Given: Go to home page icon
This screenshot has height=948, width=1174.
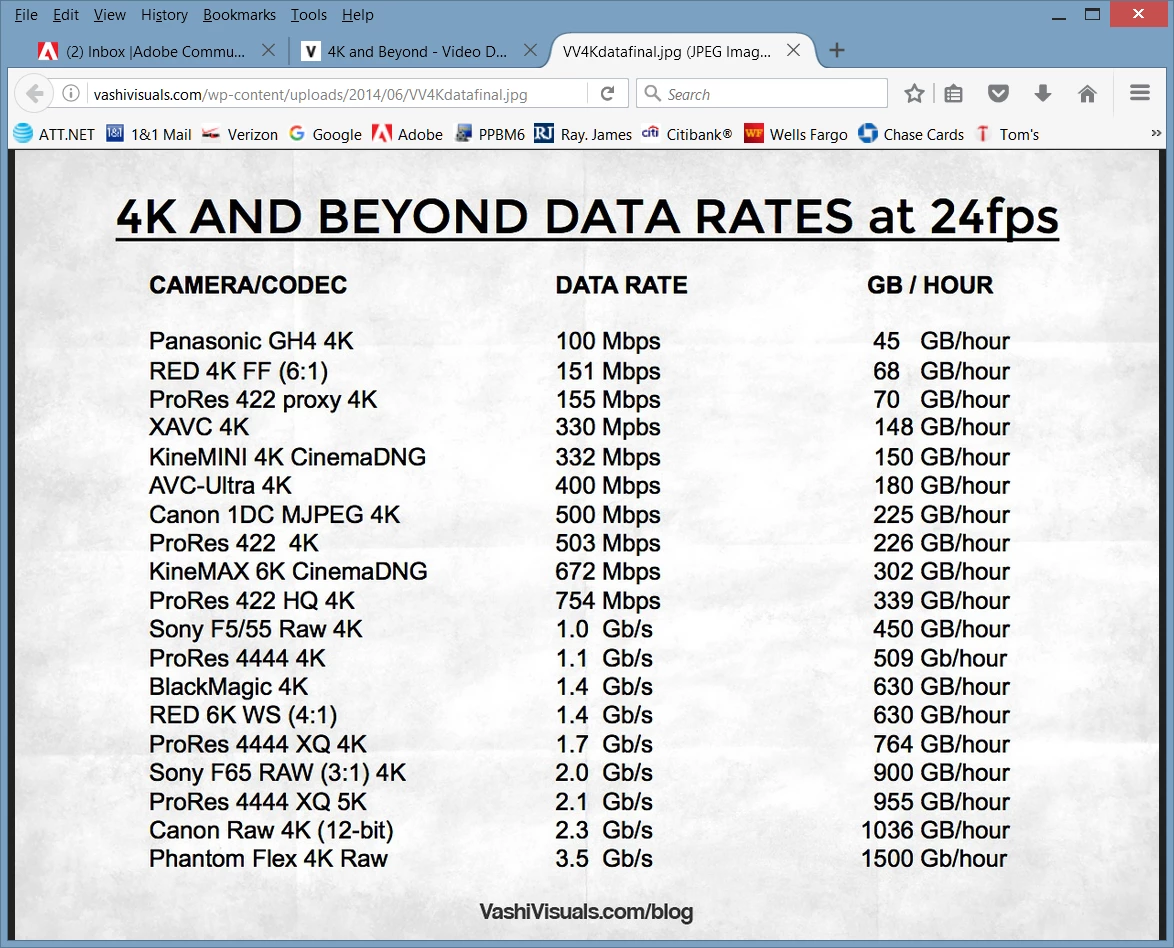Looking at the screenshot, I should [1087, 94].
